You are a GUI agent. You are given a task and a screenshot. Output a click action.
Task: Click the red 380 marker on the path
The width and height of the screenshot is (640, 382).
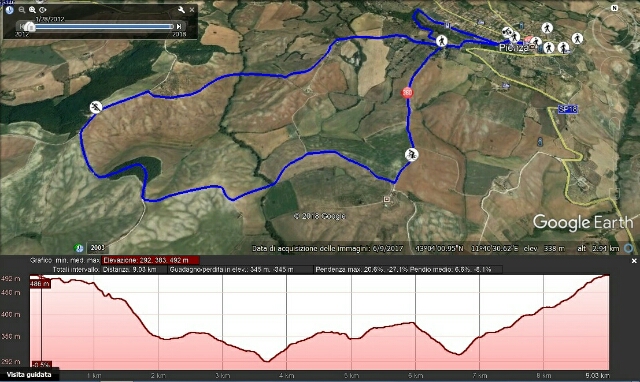(407, 93)
